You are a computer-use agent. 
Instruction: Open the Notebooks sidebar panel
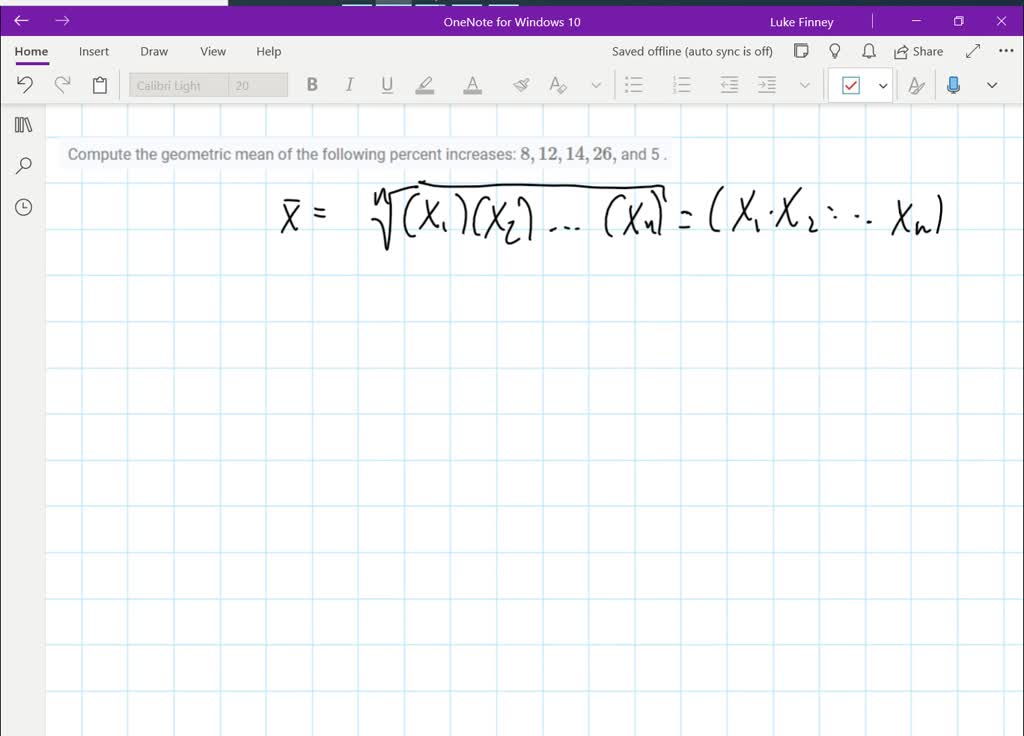(x=22, y=124)
